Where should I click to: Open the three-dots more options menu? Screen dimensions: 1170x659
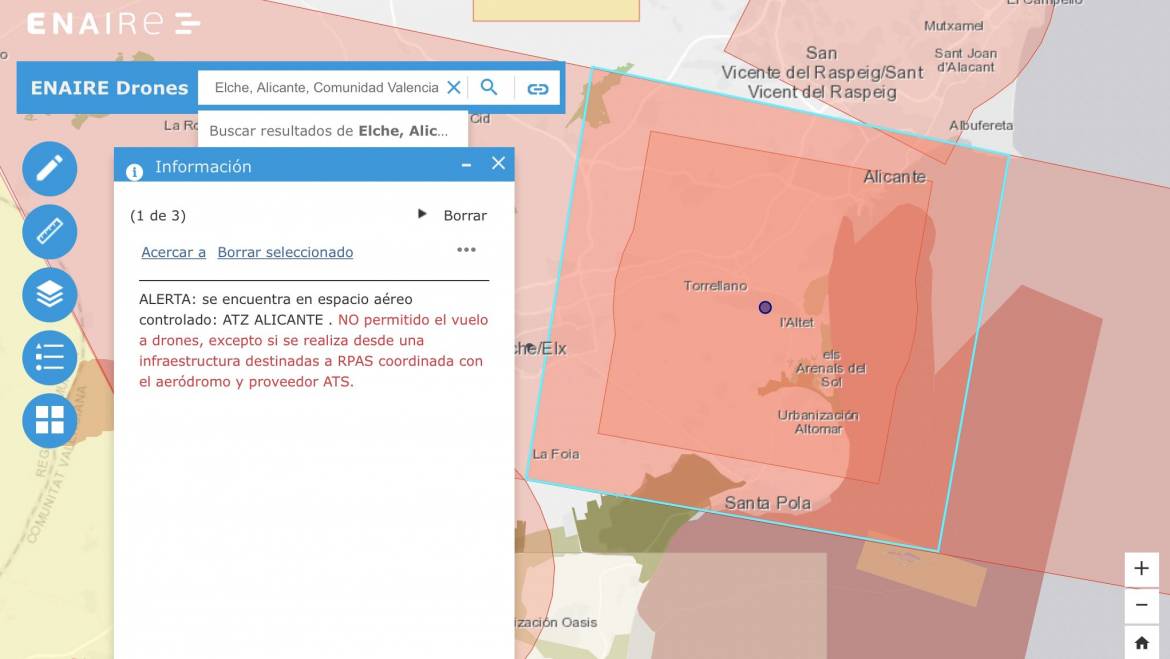tap(466, 250)
